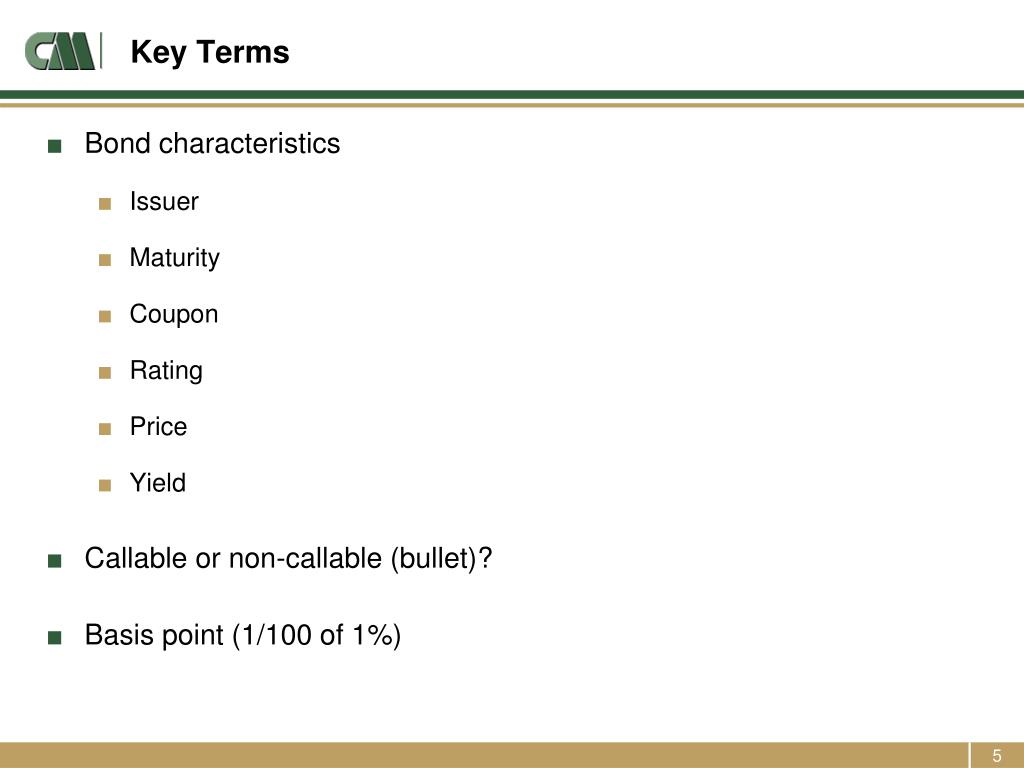
Task: Click the CM logo icon
Action: [x=63, y=51]
